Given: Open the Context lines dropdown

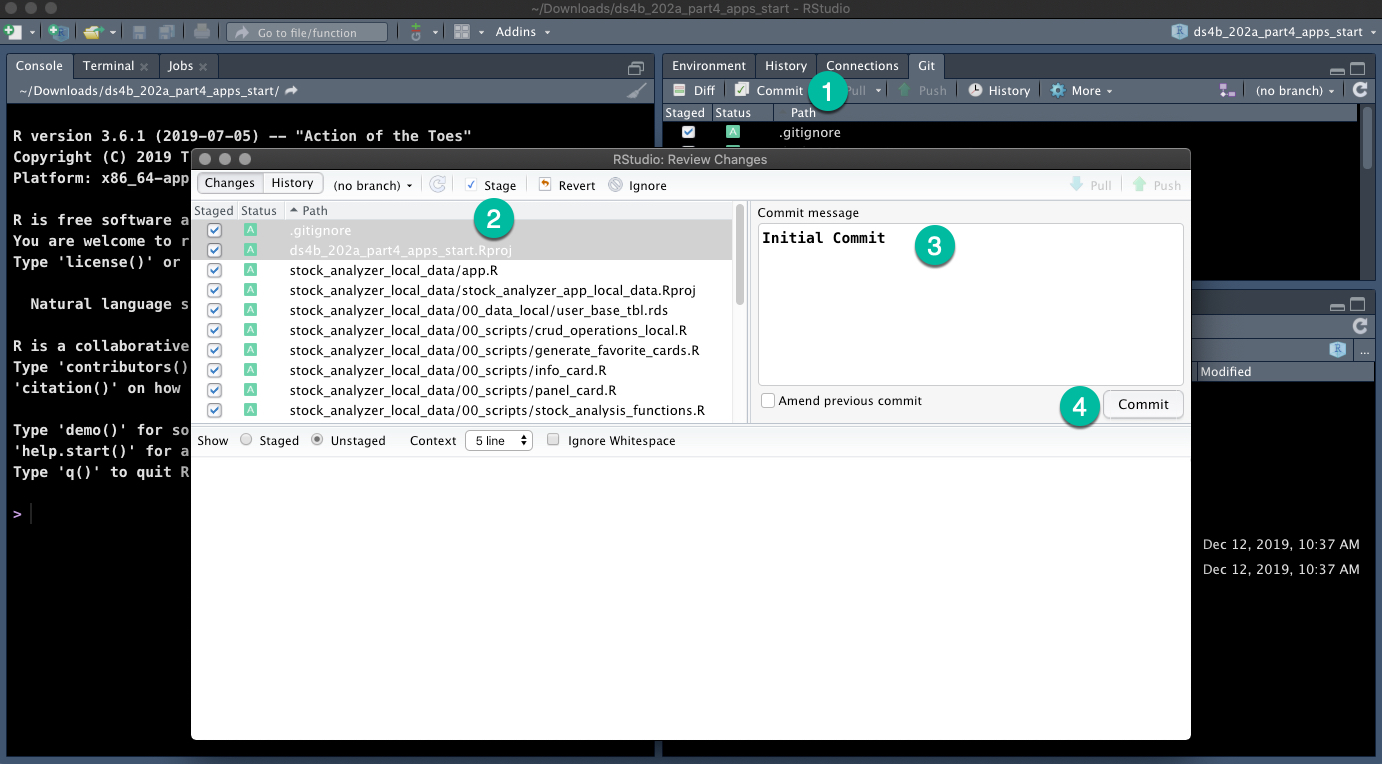Looking at the screenshot, I should point(498,440).
